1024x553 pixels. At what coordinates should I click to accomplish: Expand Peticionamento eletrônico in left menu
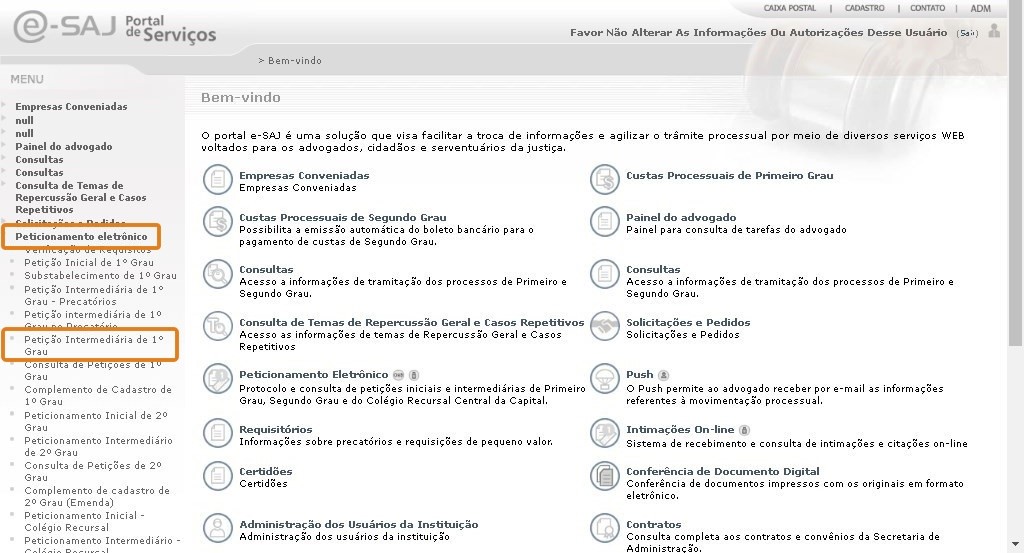(x=81, y=236)
